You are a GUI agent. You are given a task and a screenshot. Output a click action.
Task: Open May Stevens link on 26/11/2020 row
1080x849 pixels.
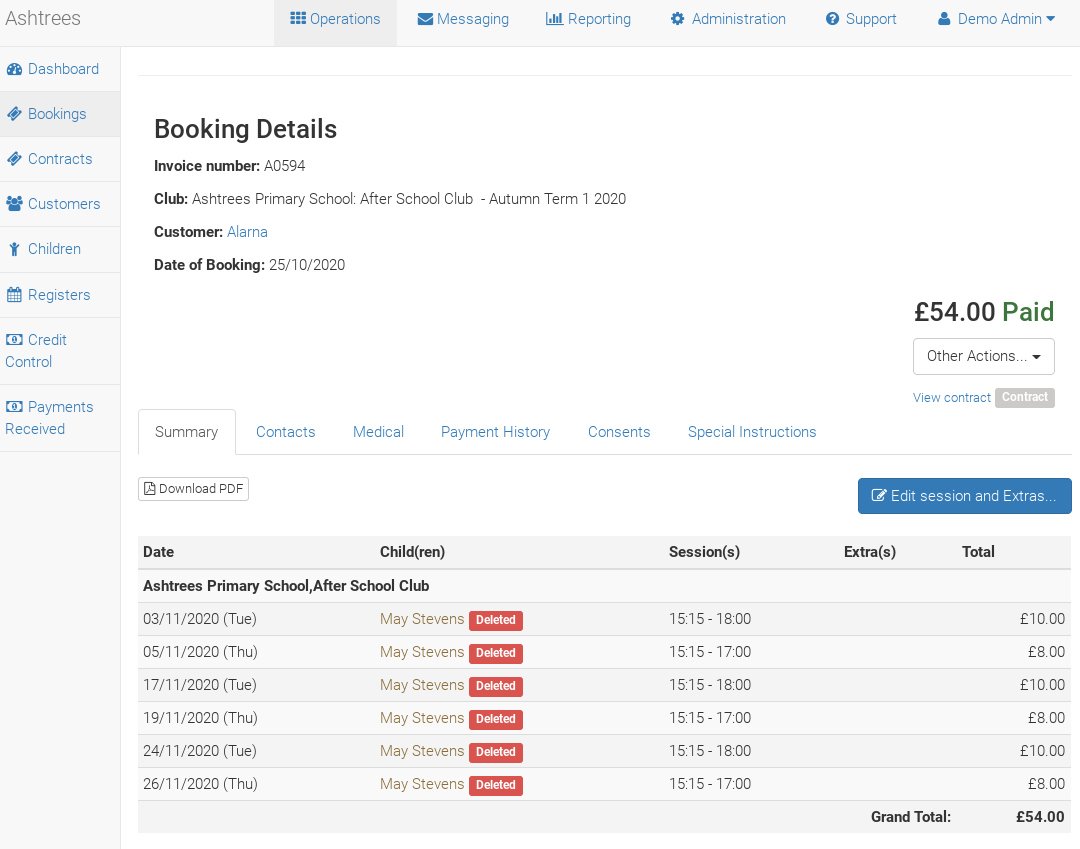(422, 784)
